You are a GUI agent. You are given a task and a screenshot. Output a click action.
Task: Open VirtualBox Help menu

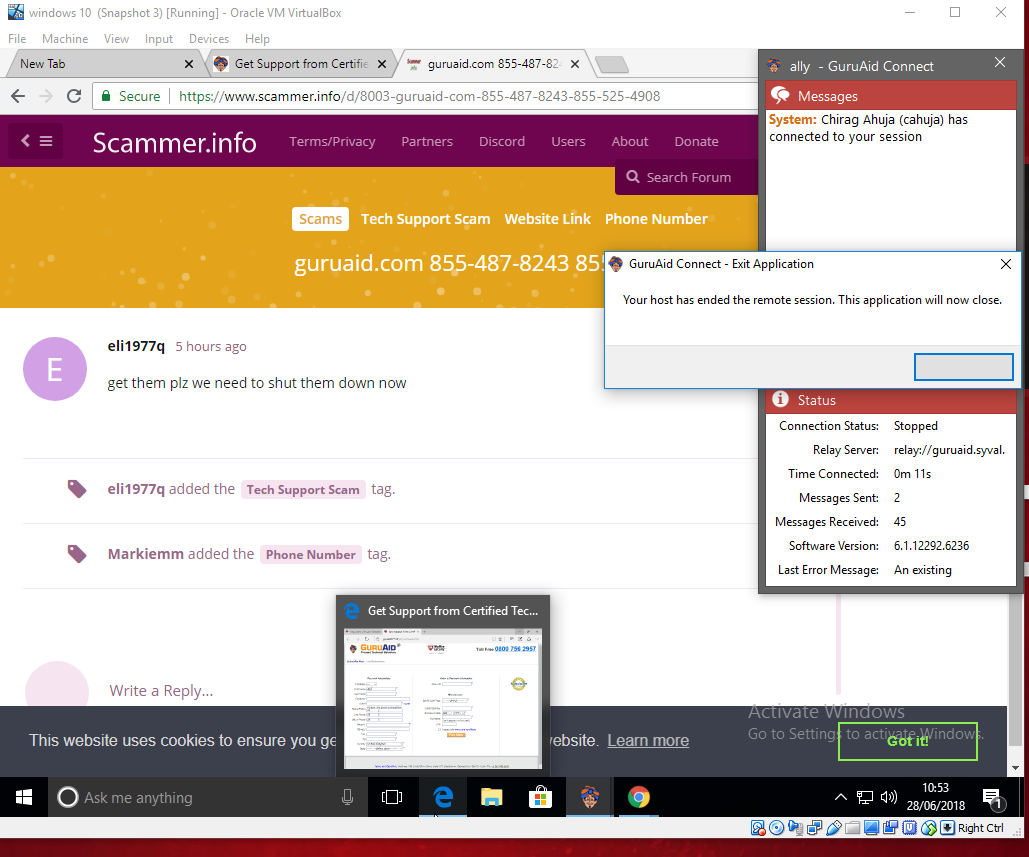257,39
